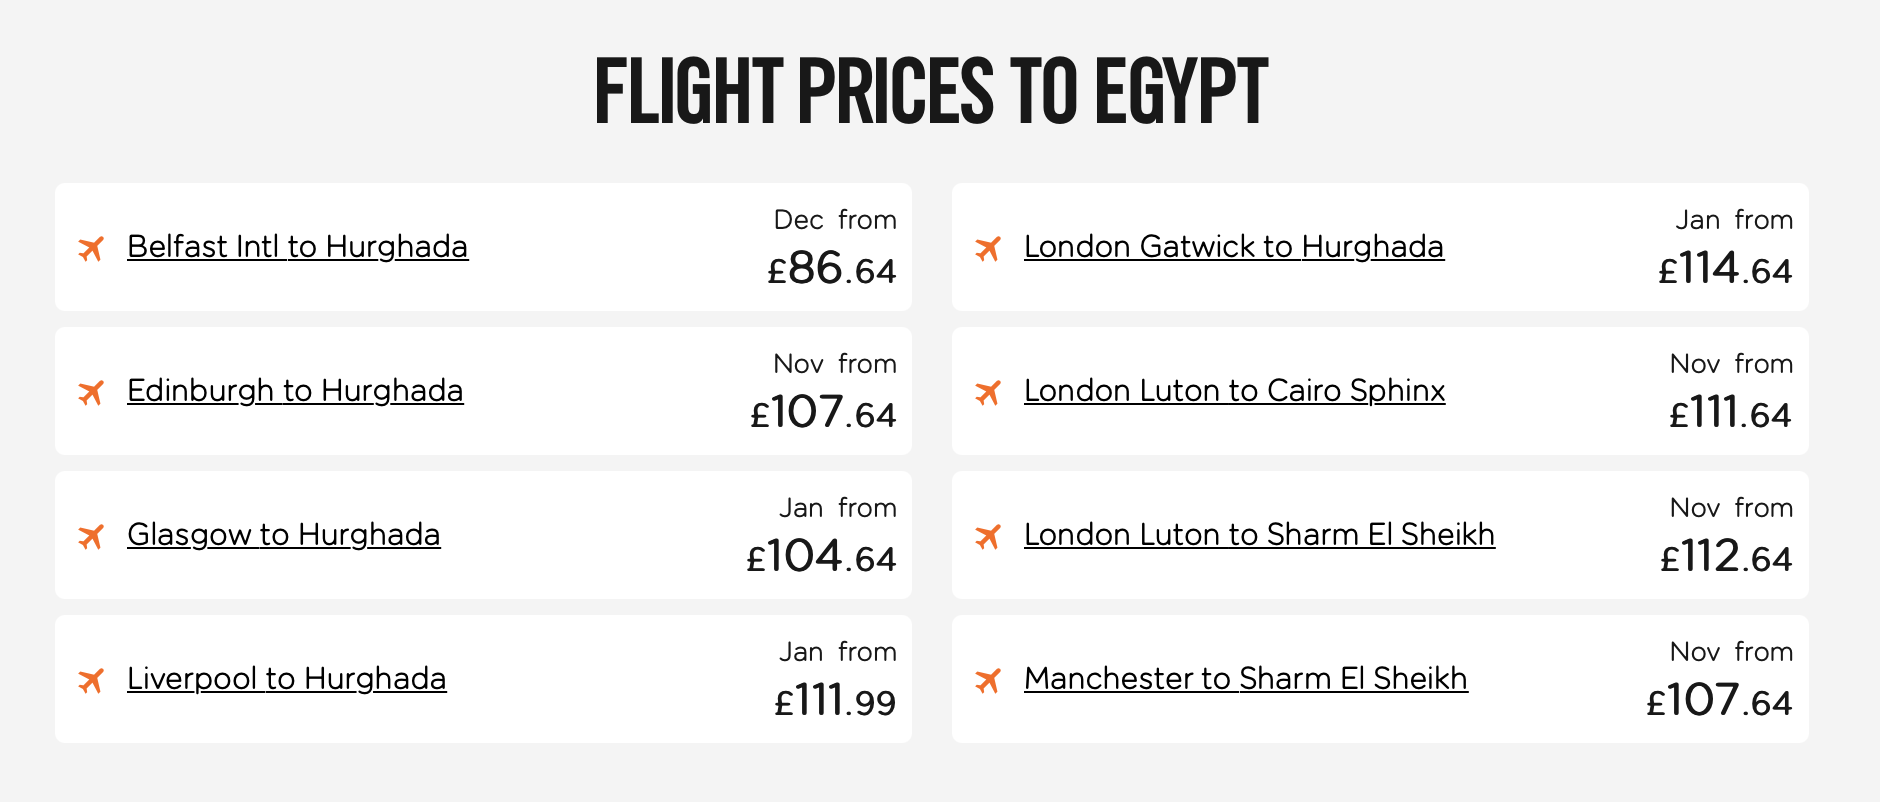Follow the Liverpool to Hurghada link
The width and height of the screenshot is (1880, 802).
pyautogui.click(x=286, y=679)
